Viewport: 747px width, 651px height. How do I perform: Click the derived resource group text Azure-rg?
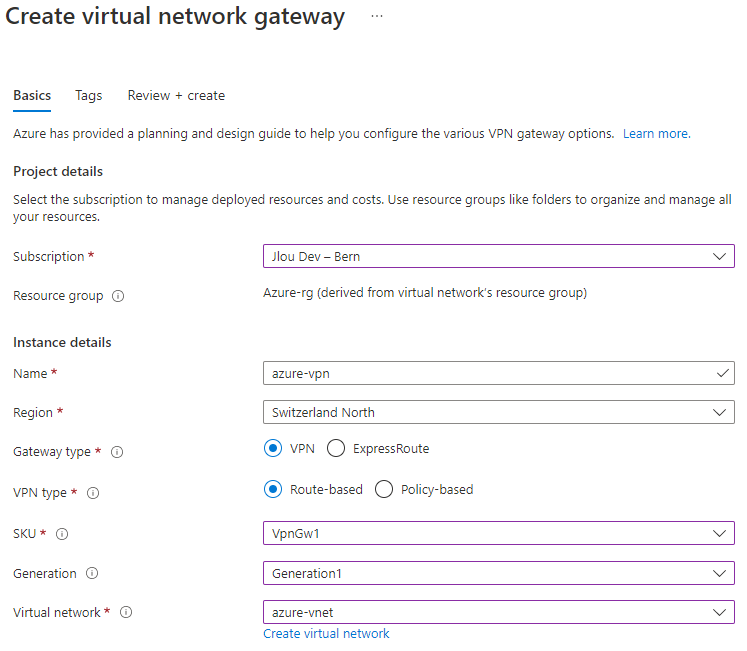point(425,293)
